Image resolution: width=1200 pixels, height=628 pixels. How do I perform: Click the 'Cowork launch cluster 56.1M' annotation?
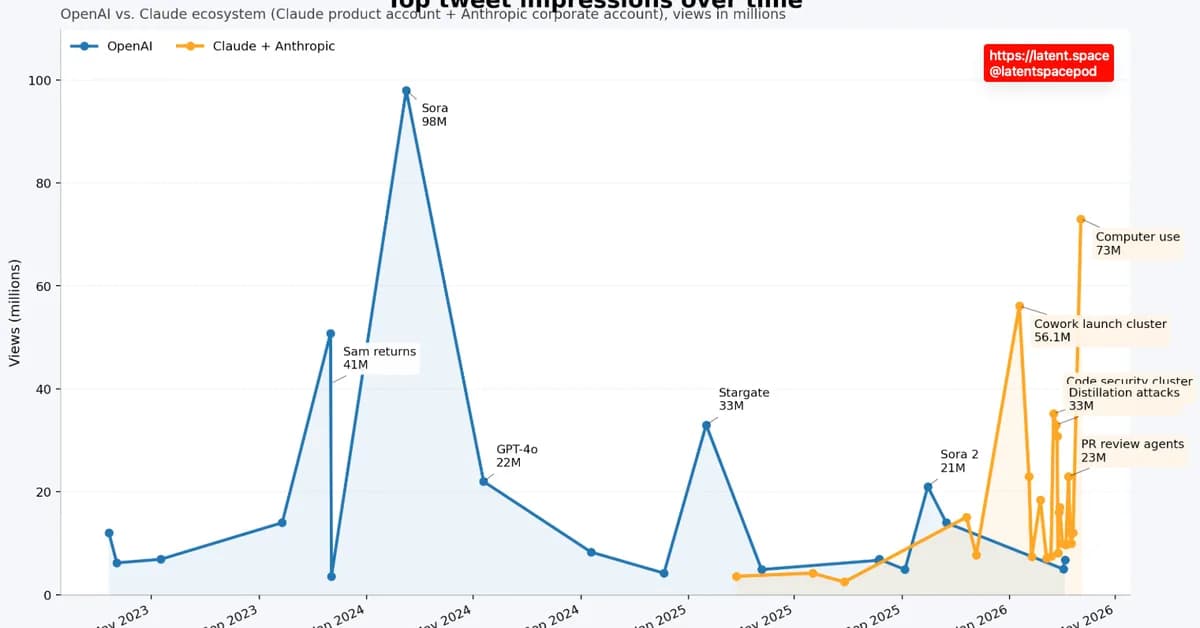(x=1100, y=331)
